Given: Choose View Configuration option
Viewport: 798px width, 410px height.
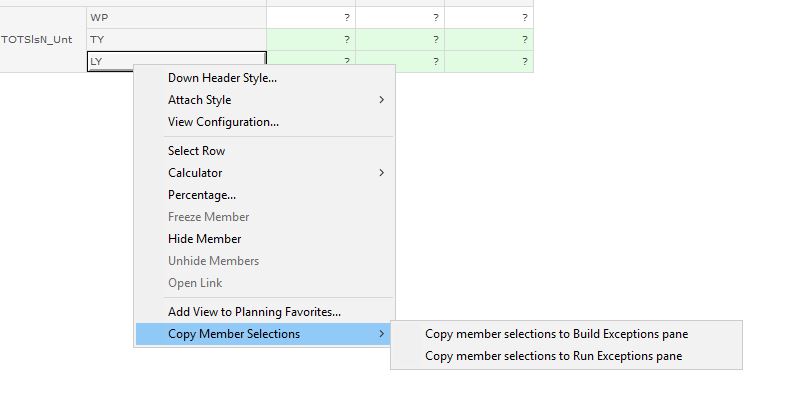Looking at the screenshot, I should tap(265, 122).
